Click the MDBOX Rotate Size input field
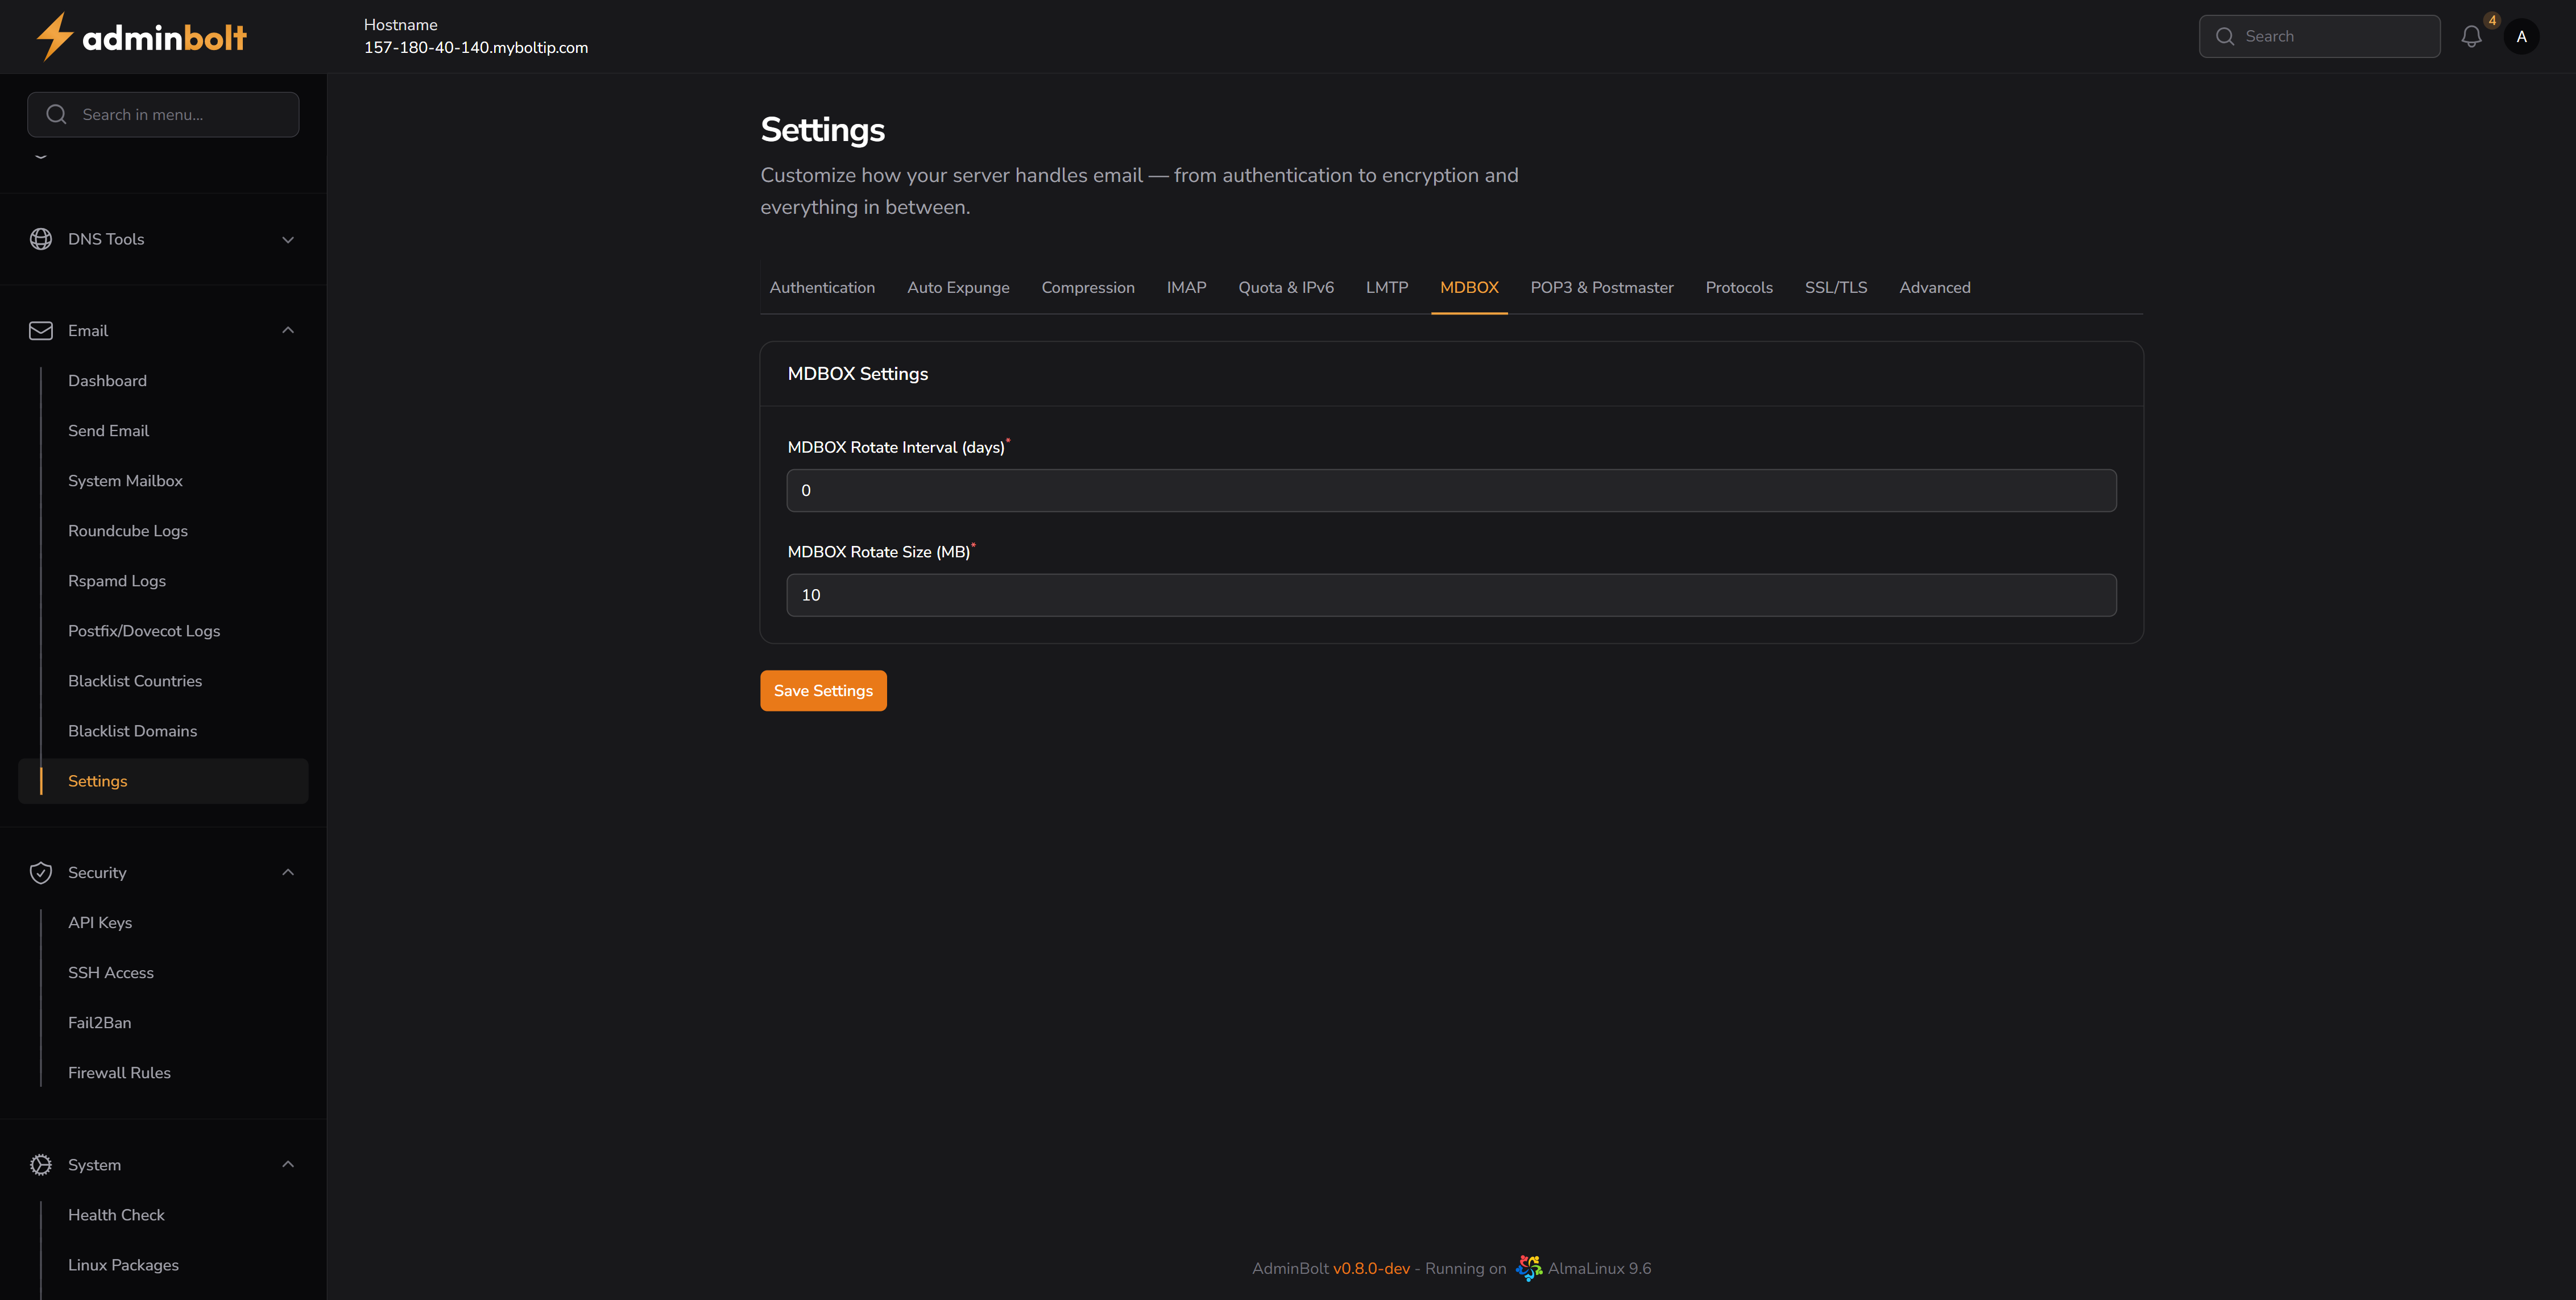Image resolution: width=2576 pixels, height=1300 pixels. [x=1450, y=594]
